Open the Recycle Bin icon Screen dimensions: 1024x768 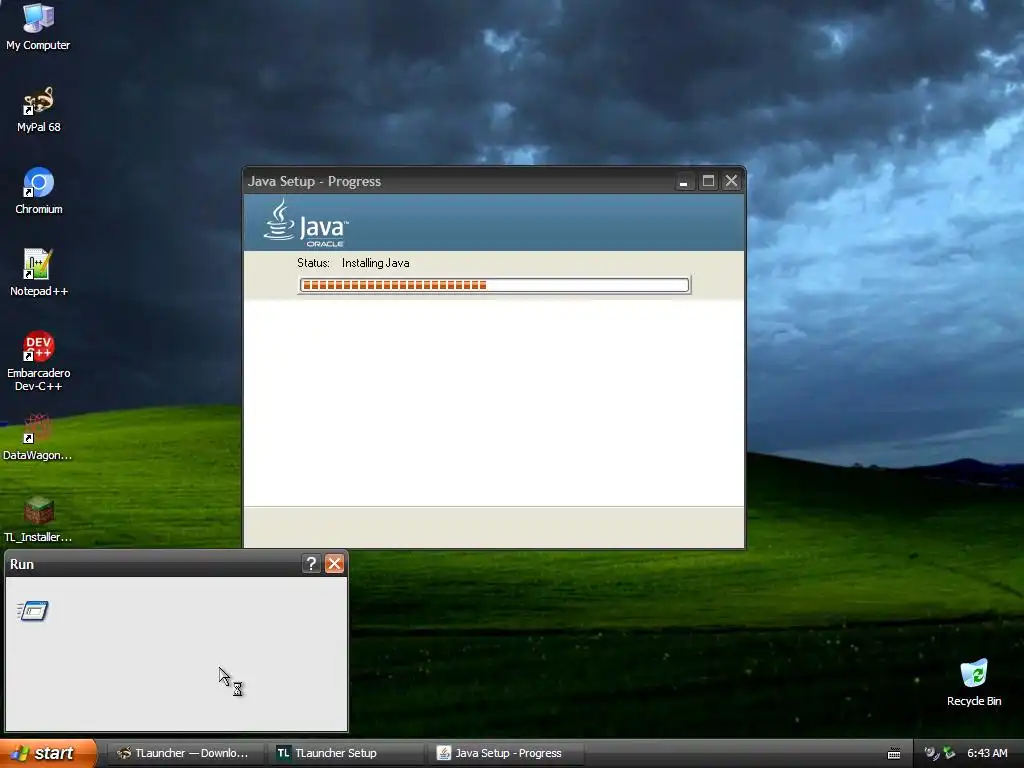point(974,683)
